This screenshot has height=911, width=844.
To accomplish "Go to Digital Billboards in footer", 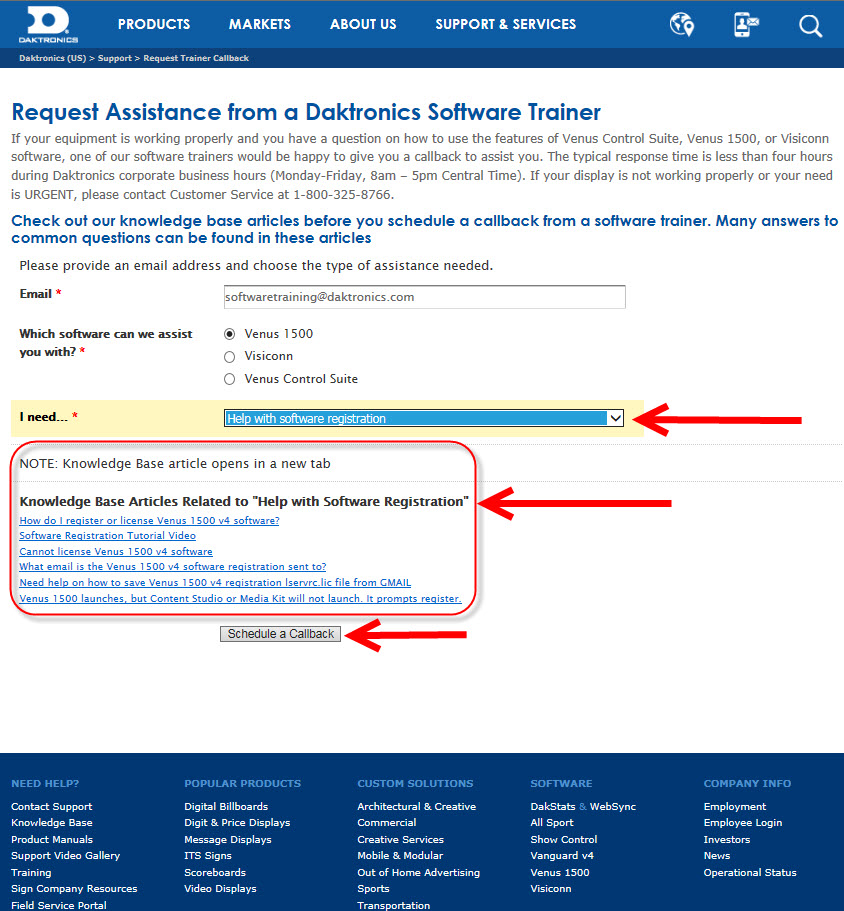I will pos(225,807).
